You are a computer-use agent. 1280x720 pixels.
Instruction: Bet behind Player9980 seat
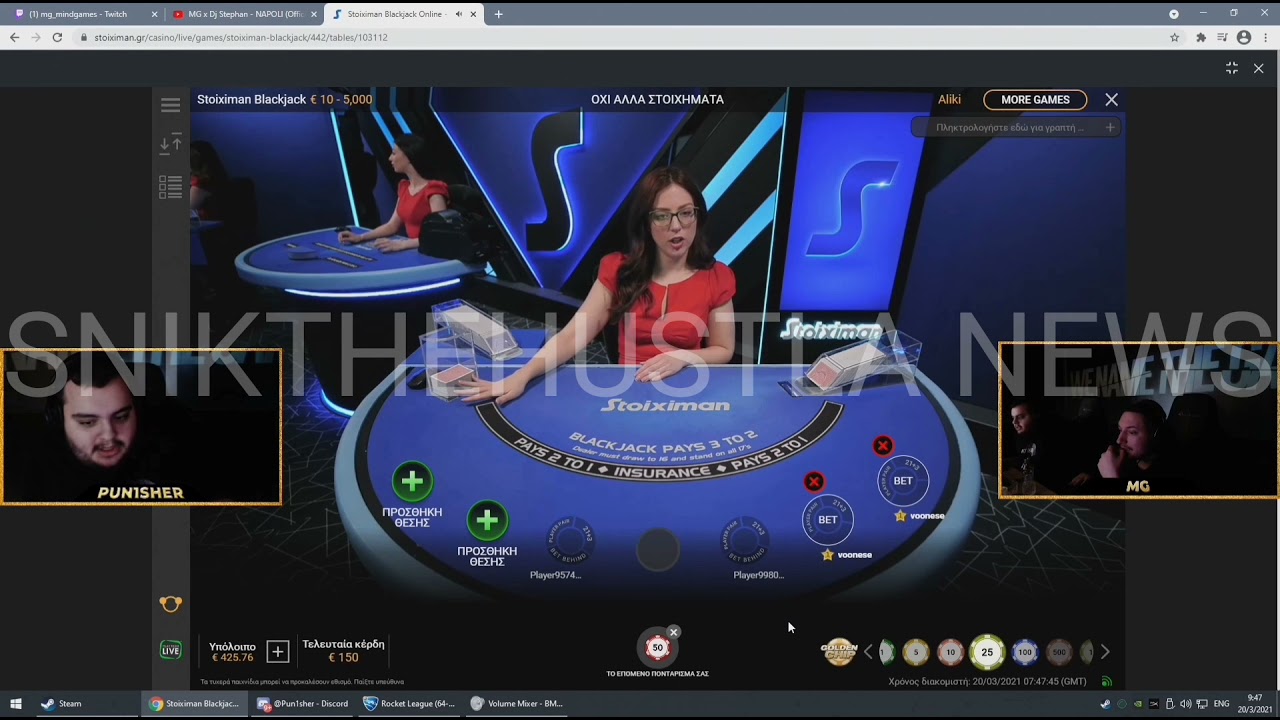tap(745, 540)
